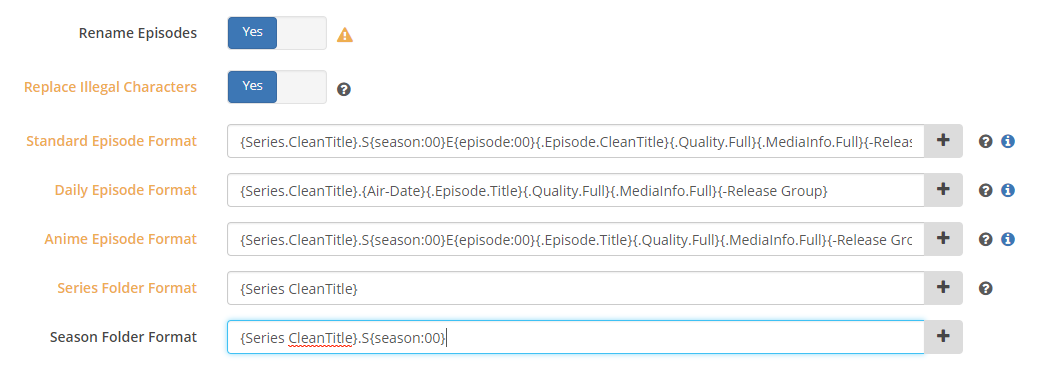Open question-mark help for Daily Episode Format
The width and height of the screenshot is (1063, 368).
click(986, 190)
